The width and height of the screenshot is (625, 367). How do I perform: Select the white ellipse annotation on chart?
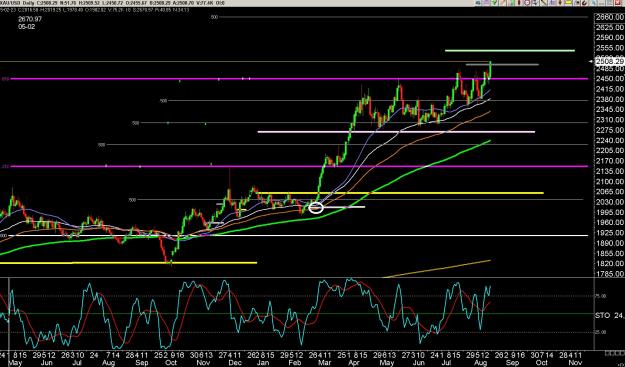[316, 208]
